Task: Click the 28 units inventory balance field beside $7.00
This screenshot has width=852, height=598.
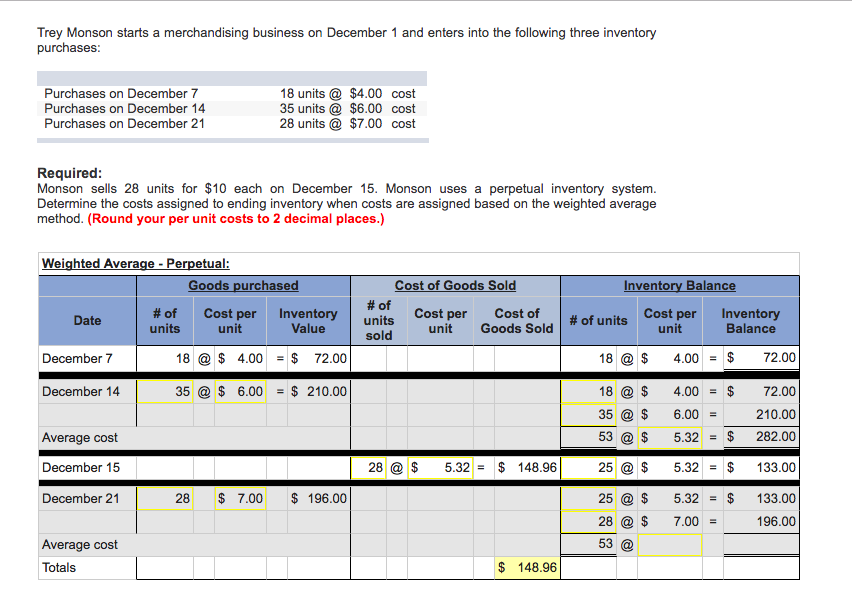Action: (x=588, y=522)
